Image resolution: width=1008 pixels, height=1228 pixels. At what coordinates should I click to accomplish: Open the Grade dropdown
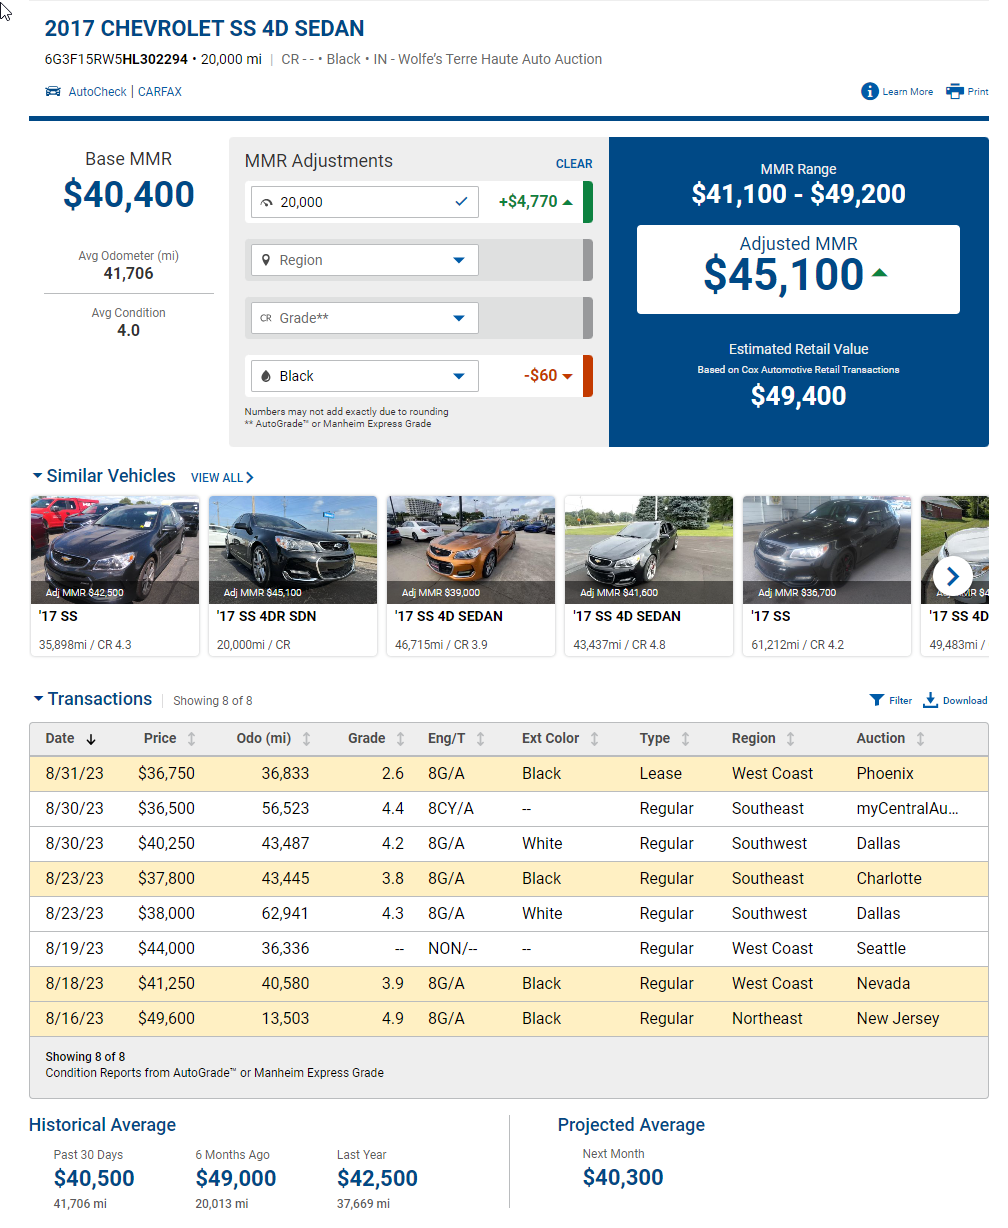(459, 318)
